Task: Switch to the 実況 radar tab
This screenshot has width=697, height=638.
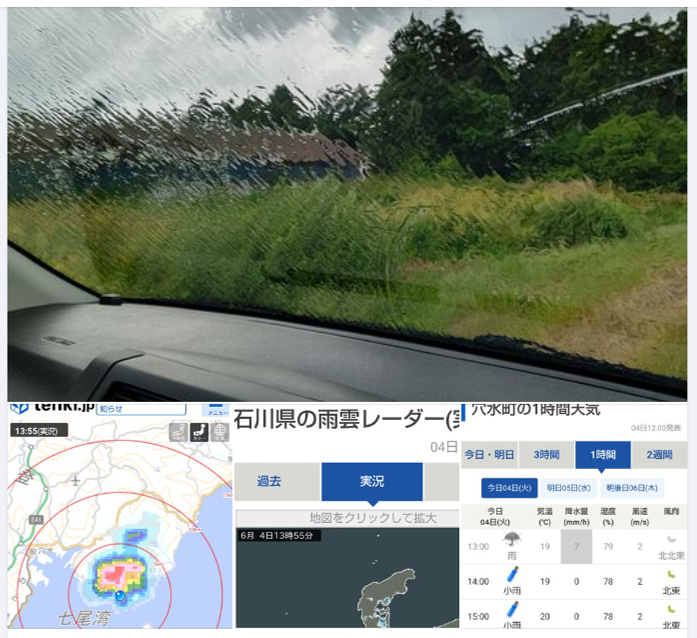Action: (x=372, y=482)
